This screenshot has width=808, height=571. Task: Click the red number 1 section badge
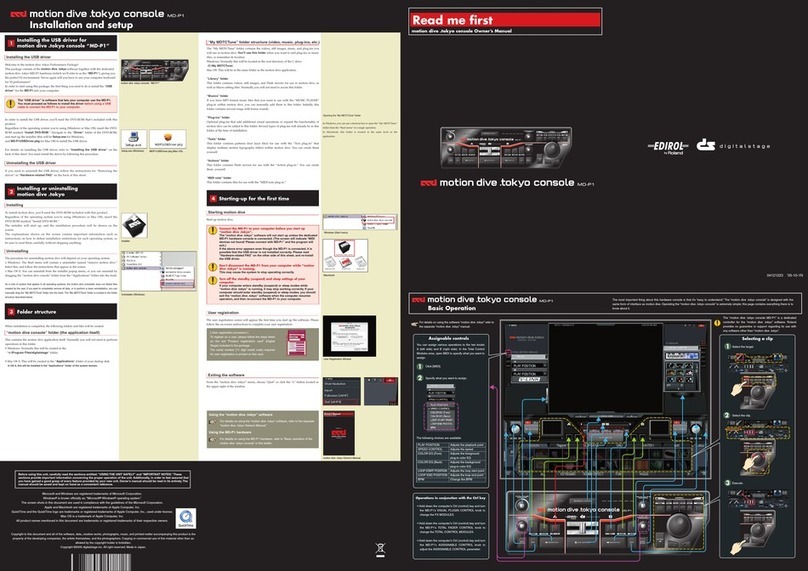11,43
